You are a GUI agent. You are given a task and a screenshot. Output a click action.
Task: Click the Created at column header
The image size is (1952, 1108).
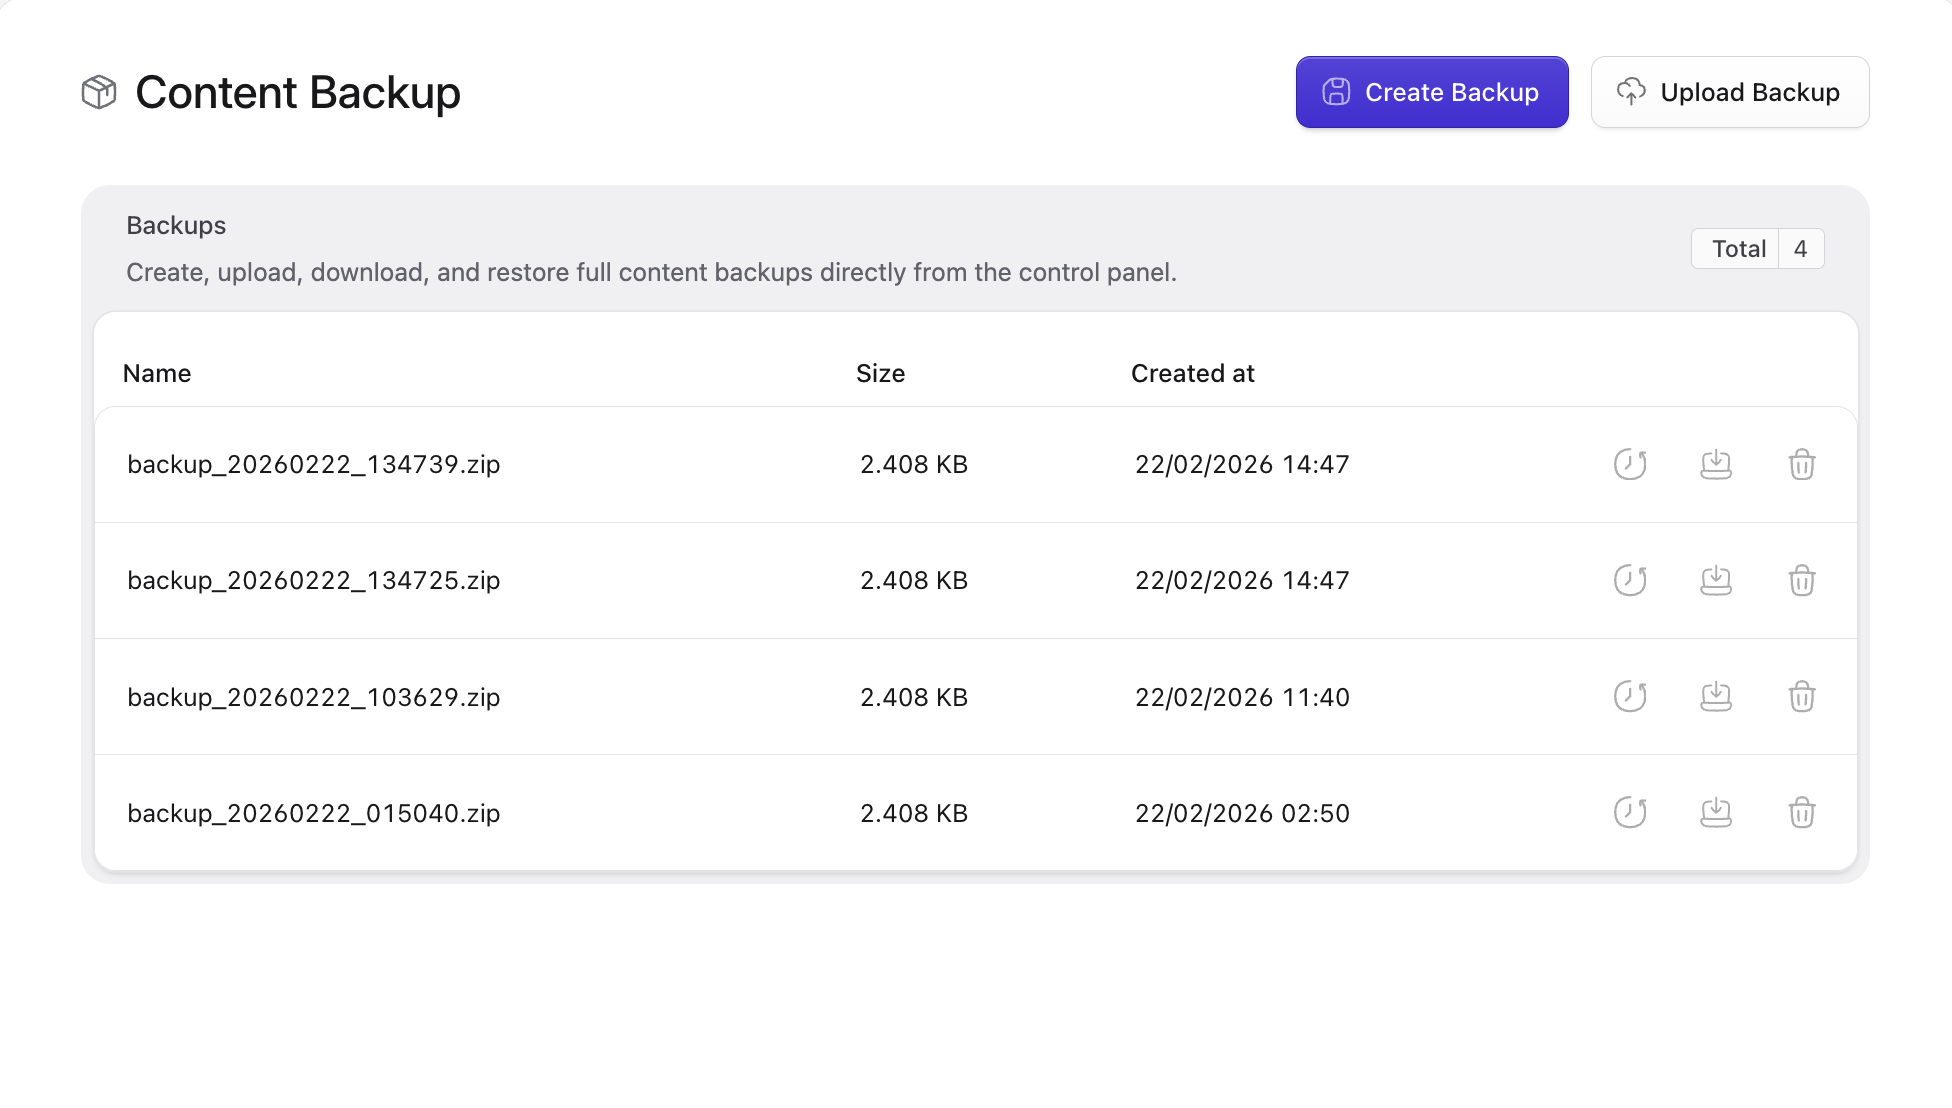click(1192, 373)
